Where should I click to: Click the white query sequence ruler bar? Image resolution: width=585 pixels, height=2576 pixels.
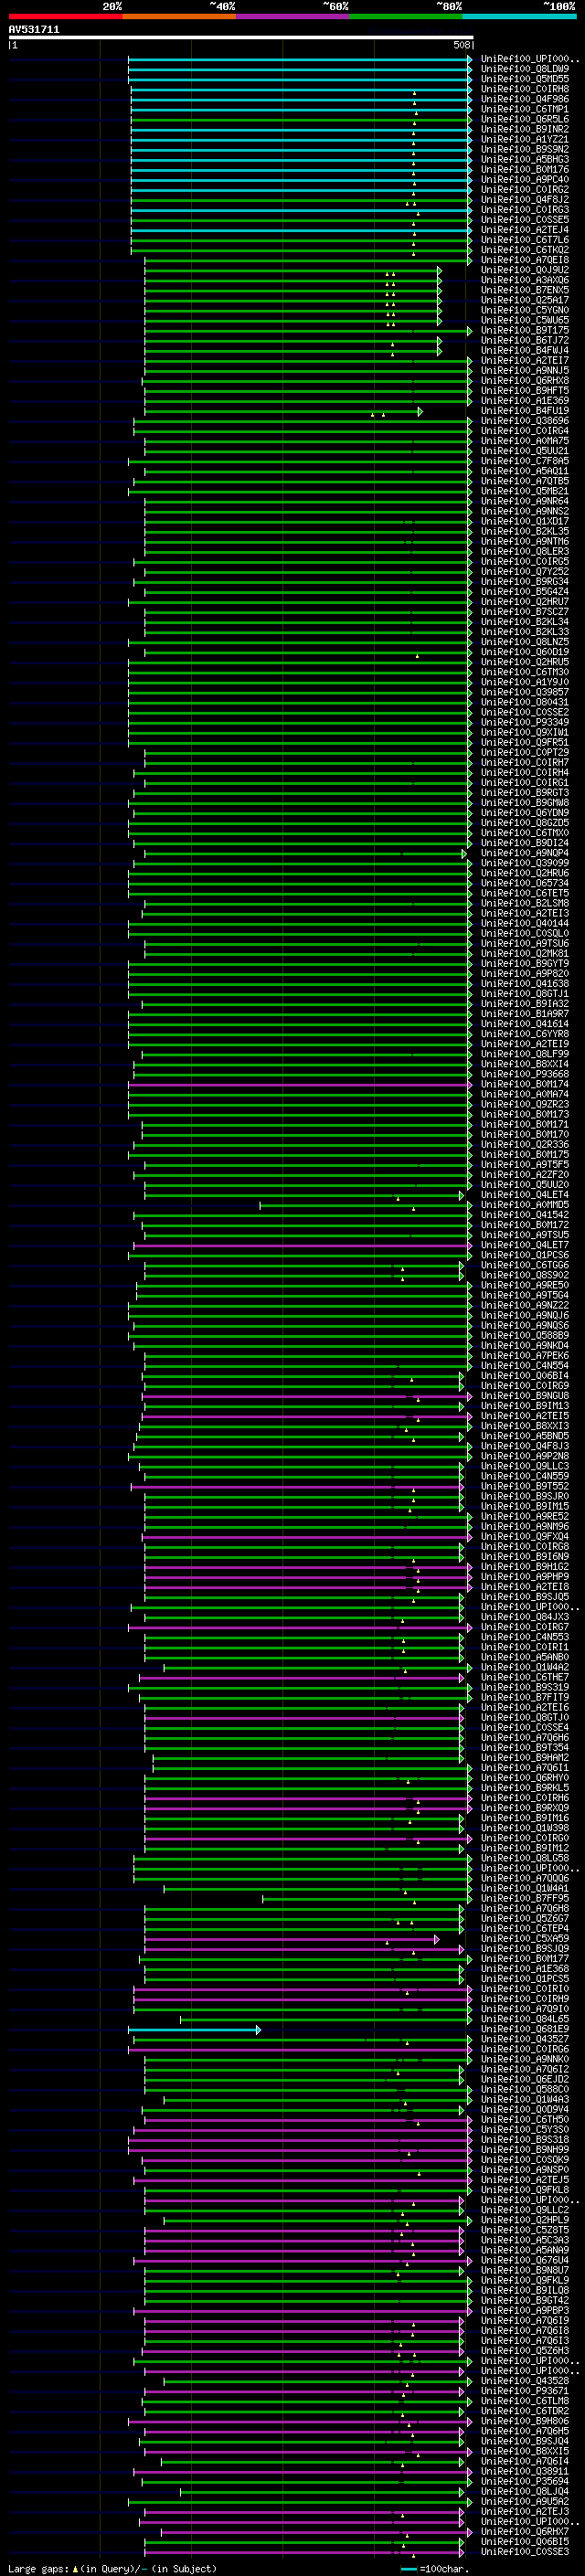click(241, 38)
